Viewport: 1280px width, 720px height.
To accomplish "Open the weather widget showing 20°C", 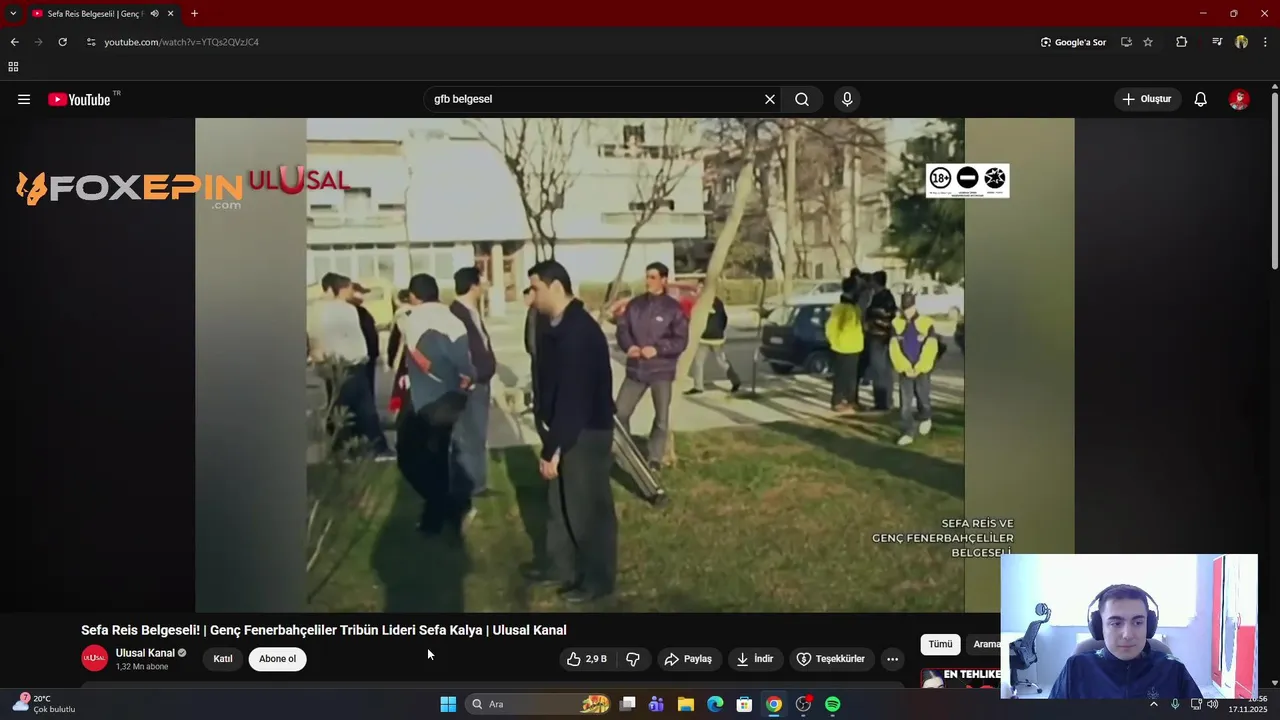I will pyautogui.click(x=43, y=704).
